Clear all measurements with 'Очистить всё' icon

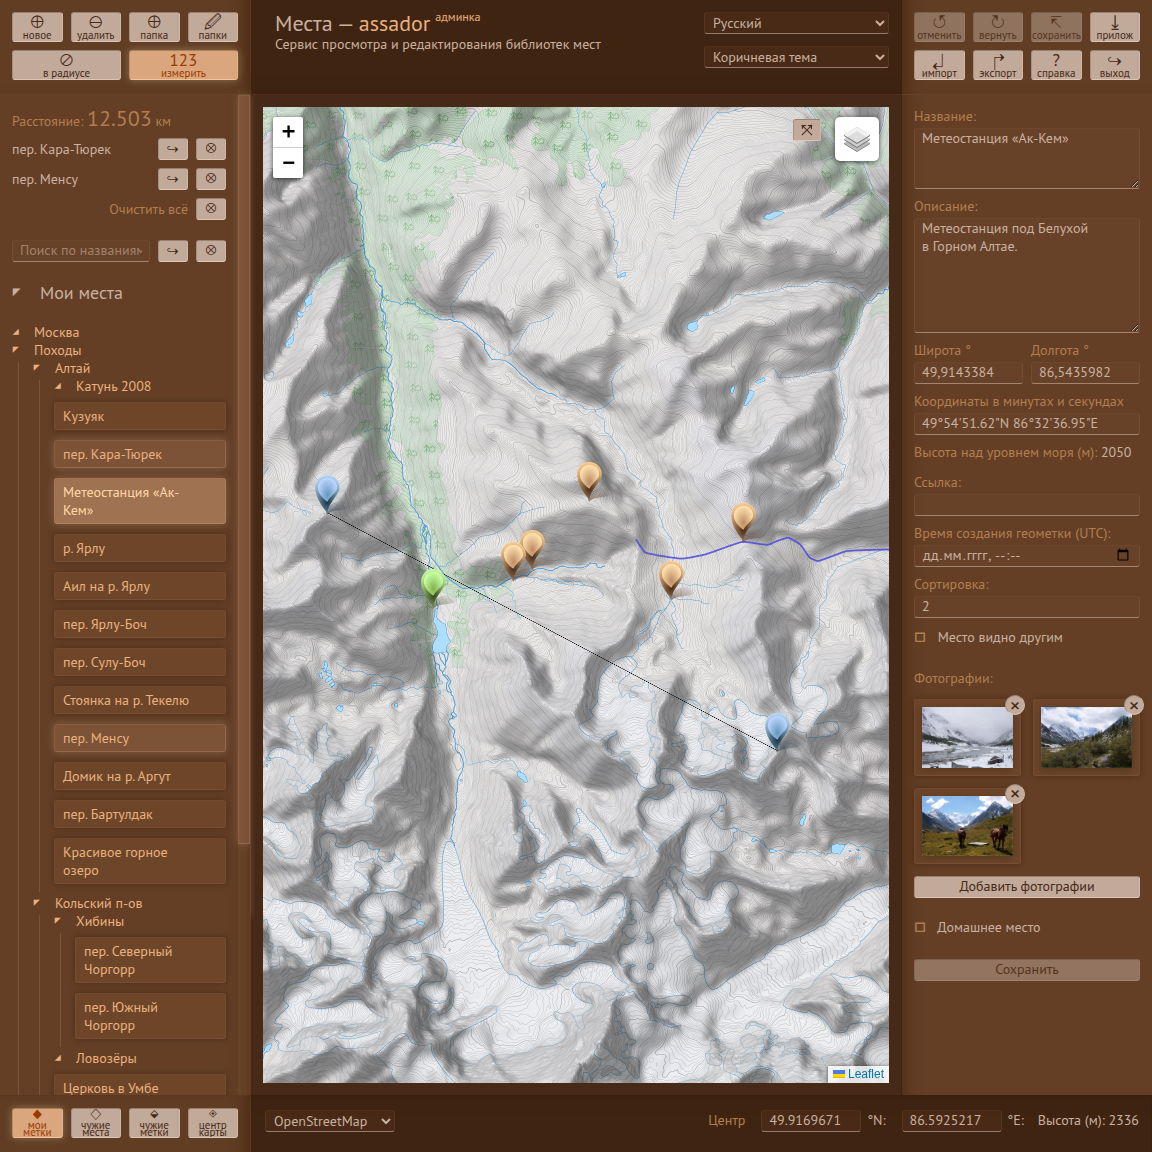(211, 209)
